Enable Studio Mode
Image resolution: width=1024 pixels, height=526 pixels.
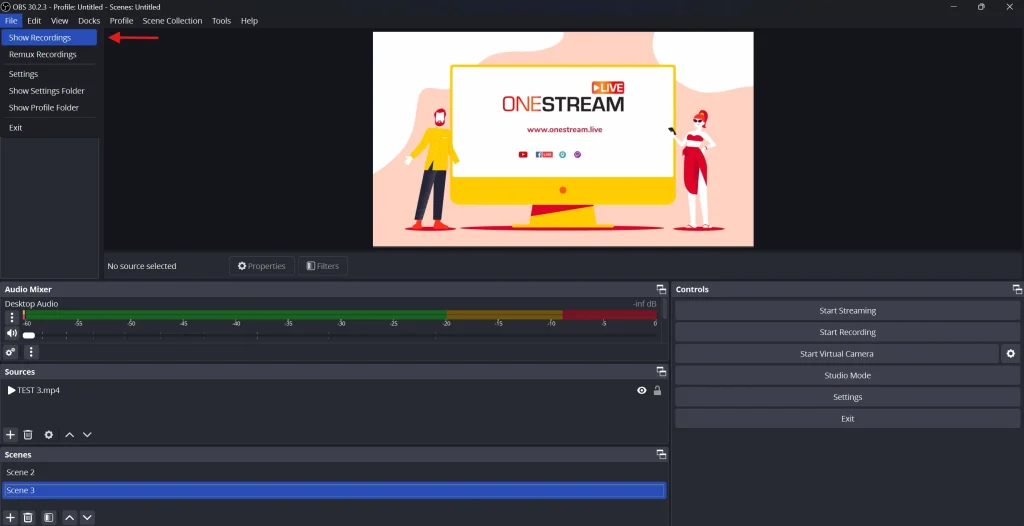tap(847, 375)
